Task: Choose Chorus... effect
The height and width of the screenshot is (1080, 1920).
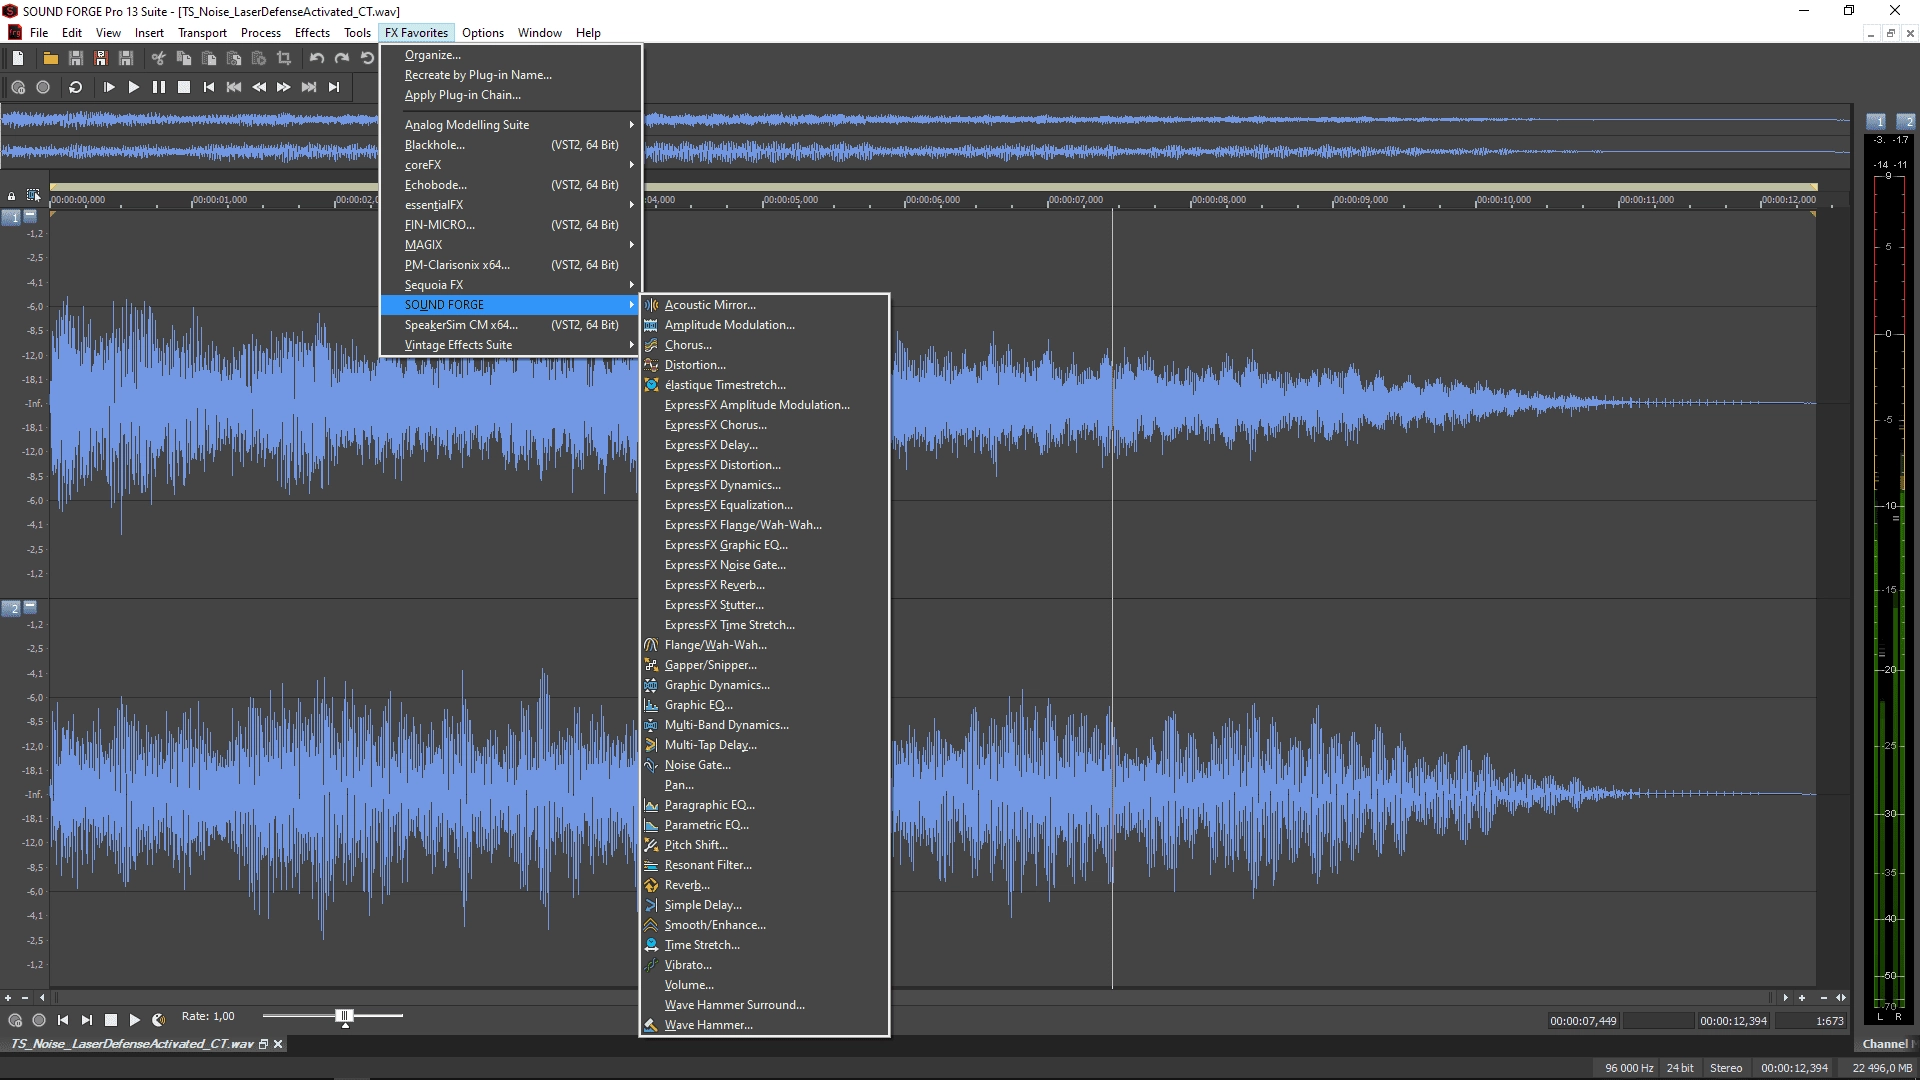Action: click(764, 345)
